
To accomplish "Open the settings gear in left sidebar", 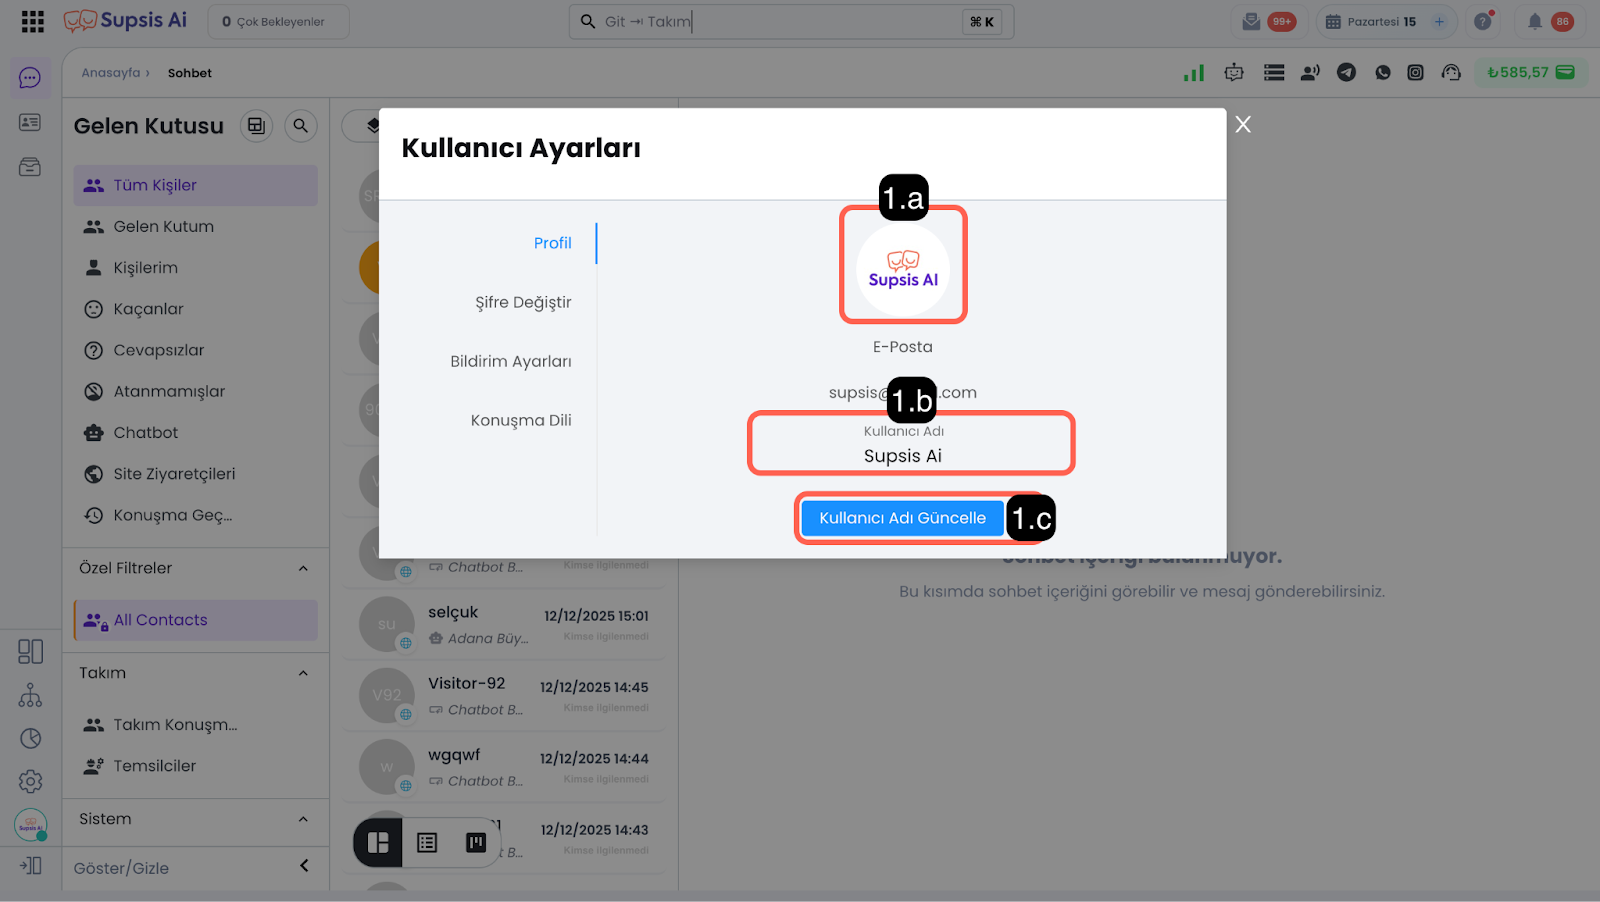I will (x=30, y=781).
